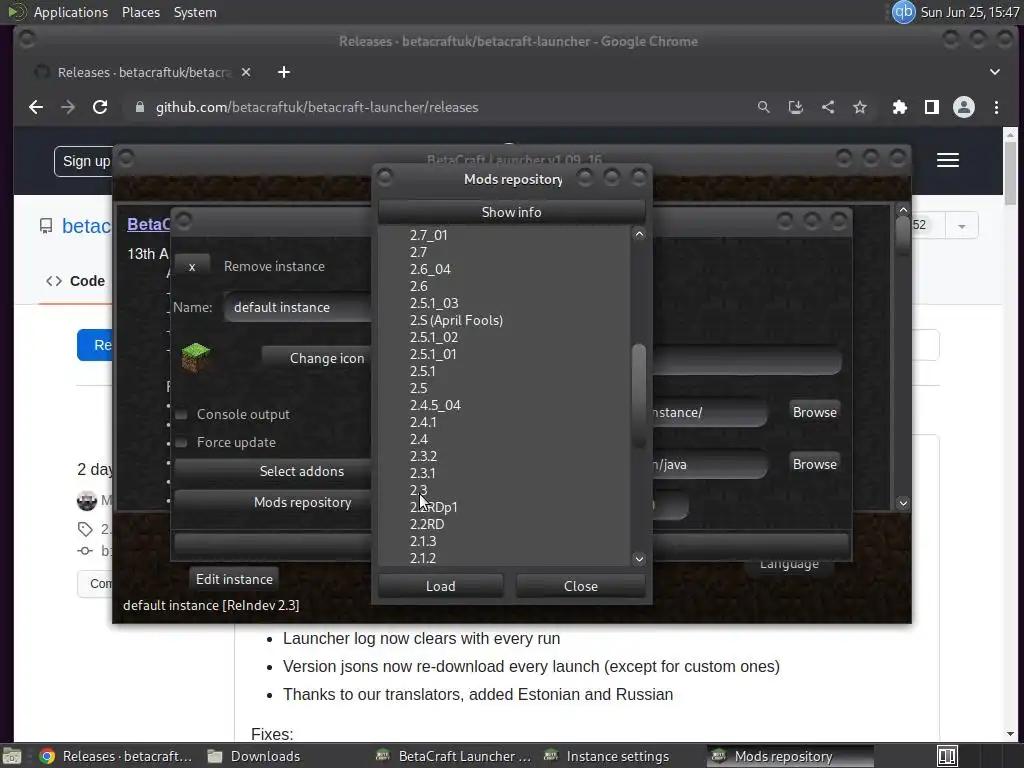Click the Change icon button
Viewport: 1024px width, 768px height.
pyautogui.click(x=317, y=358)
